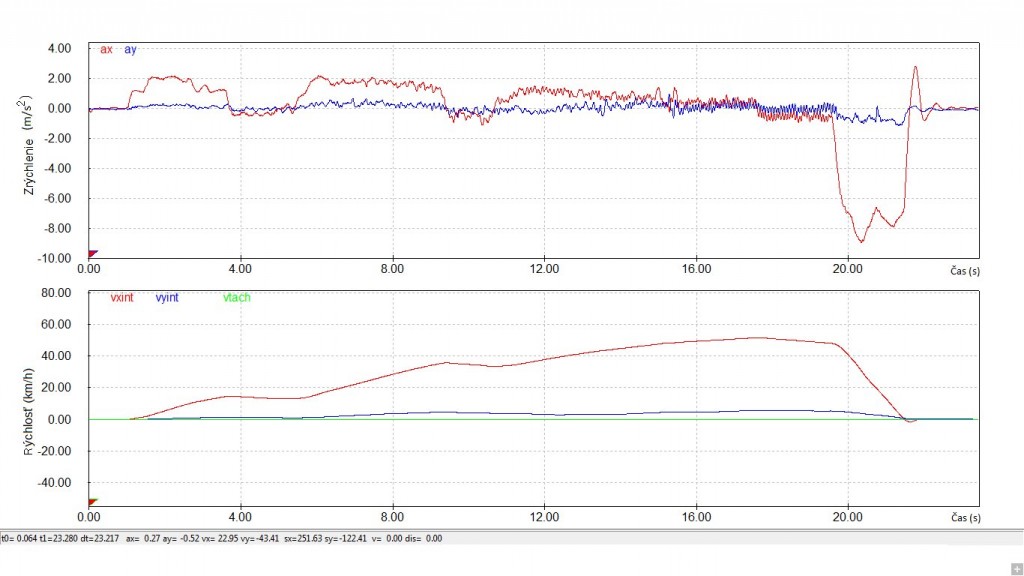Viewport: 1024px width, 576px height.
Task: Click the braking minimum of red ax curve
Action: coord(861,242)
